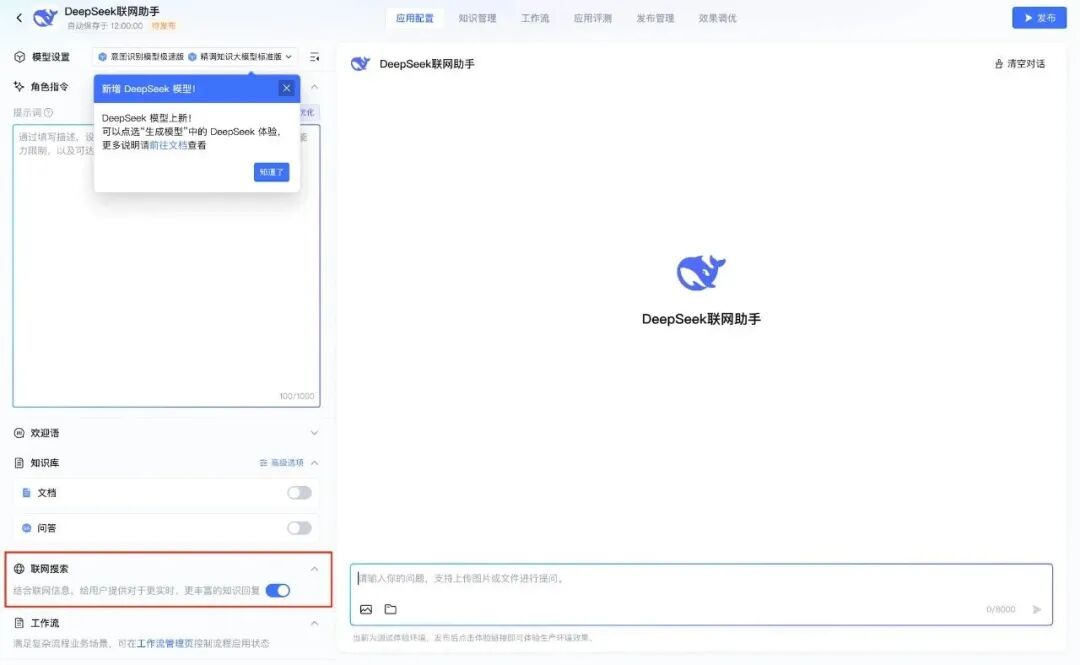Viewport: 1080px width, 665px height.
Task: Enable the 问答 knowledge toggle
Action: point(299,528)
